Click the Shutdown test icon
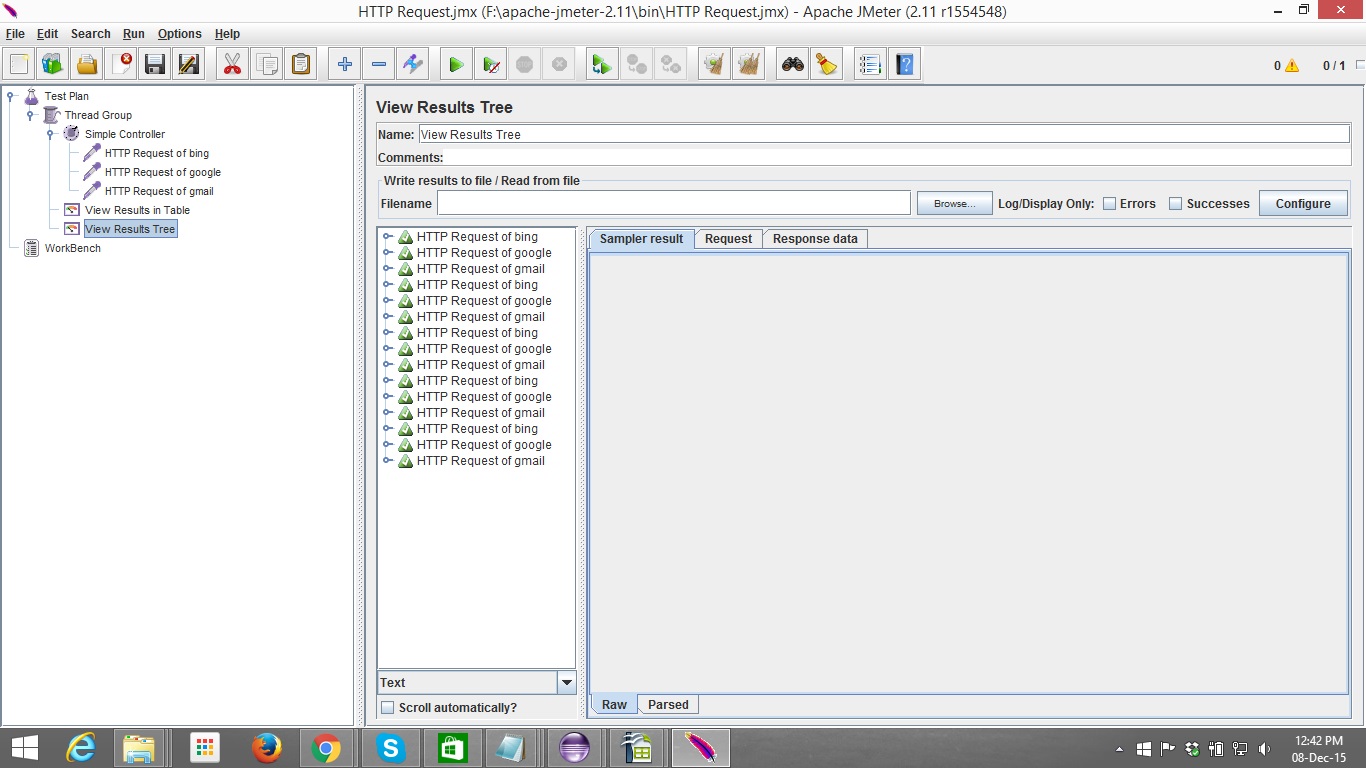The width and height of the screenshot is (1366, 768). (559, 65)
